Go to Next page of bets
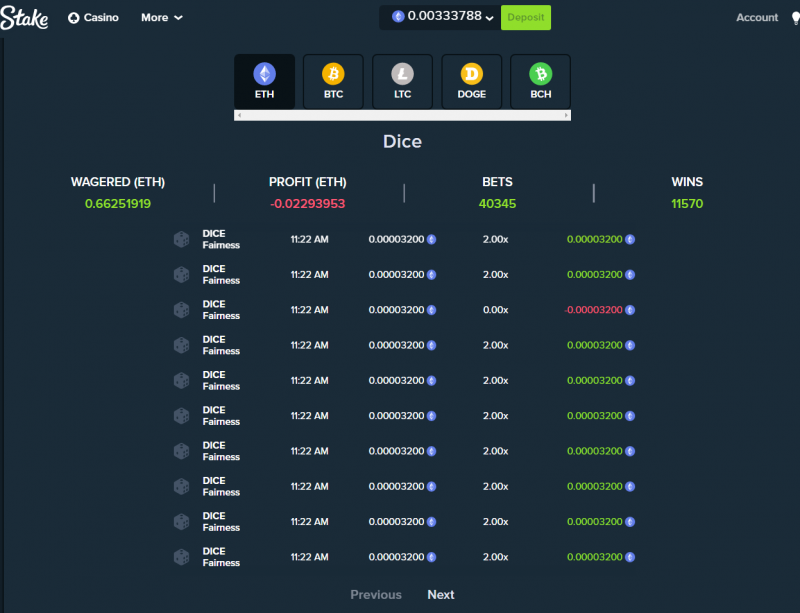The width and height of the screenshot is (800, 613). pyautogui.click(x=441, y=595)
